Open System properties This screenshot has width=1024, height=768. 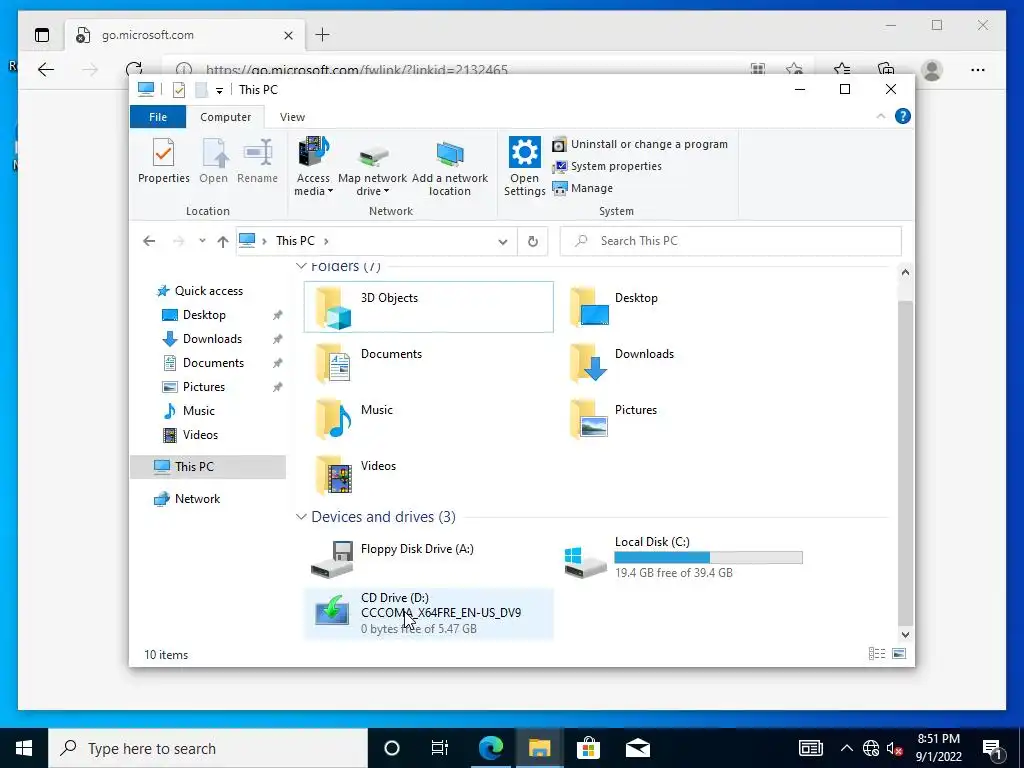click(x=607, y=167)
